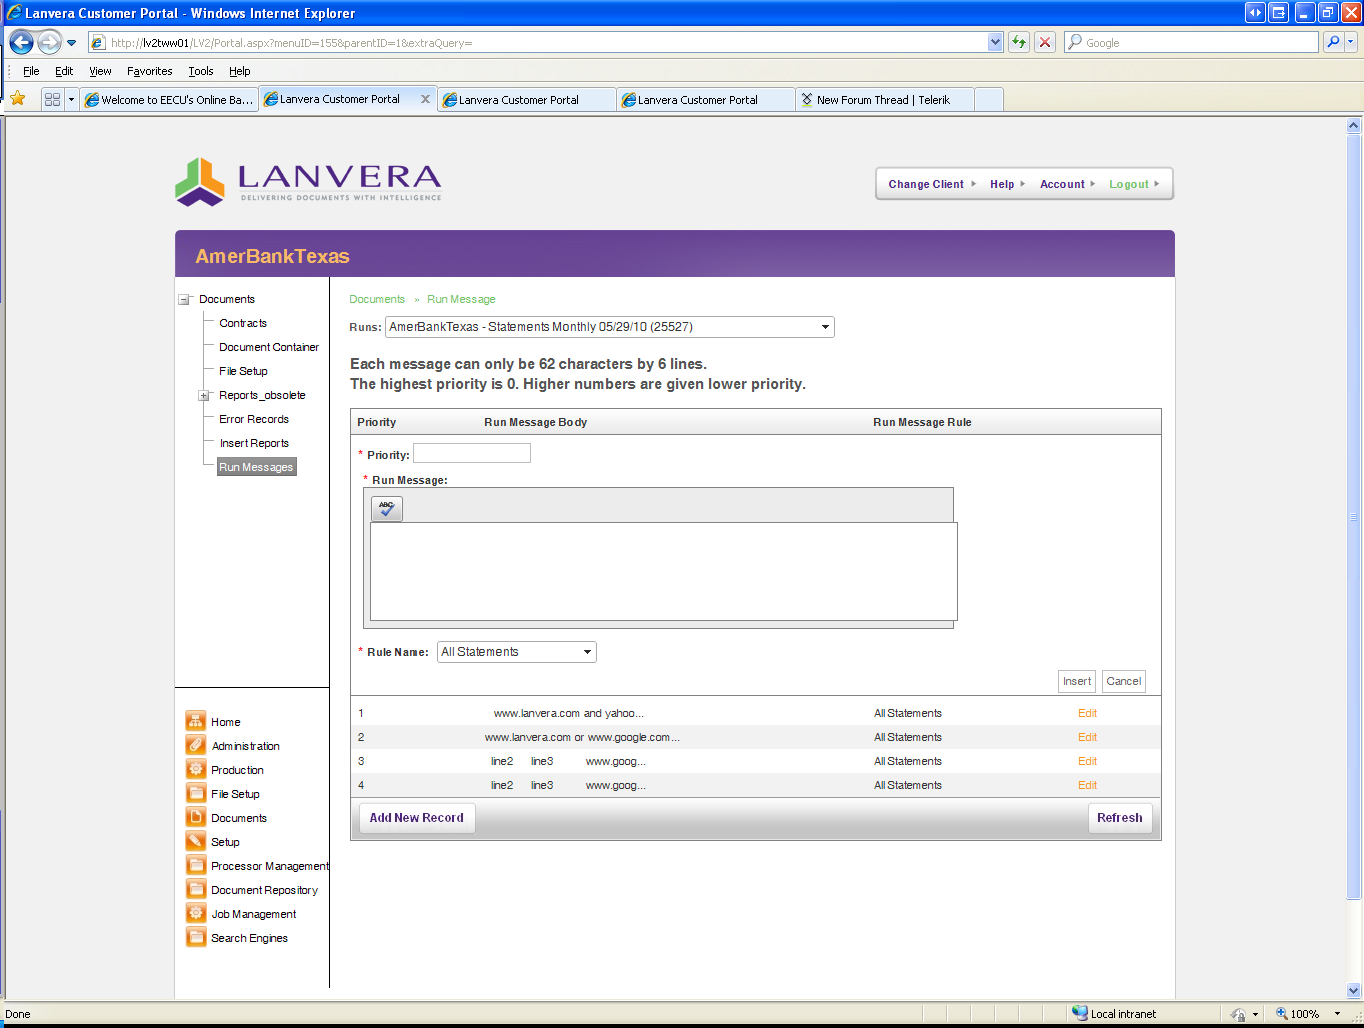Click the Refresh button in the grid footer
Screen dimensions: 1364x1028
[x=1119, y=818]
